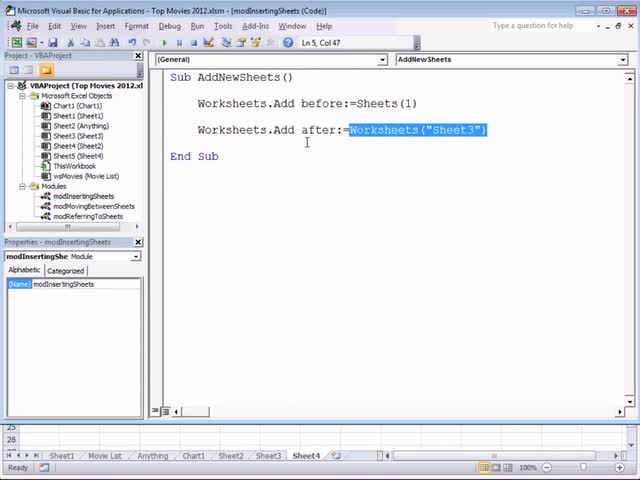640x480 pixels.
Task: Open VBA Help question mark icon
Action: pos(288,42)
